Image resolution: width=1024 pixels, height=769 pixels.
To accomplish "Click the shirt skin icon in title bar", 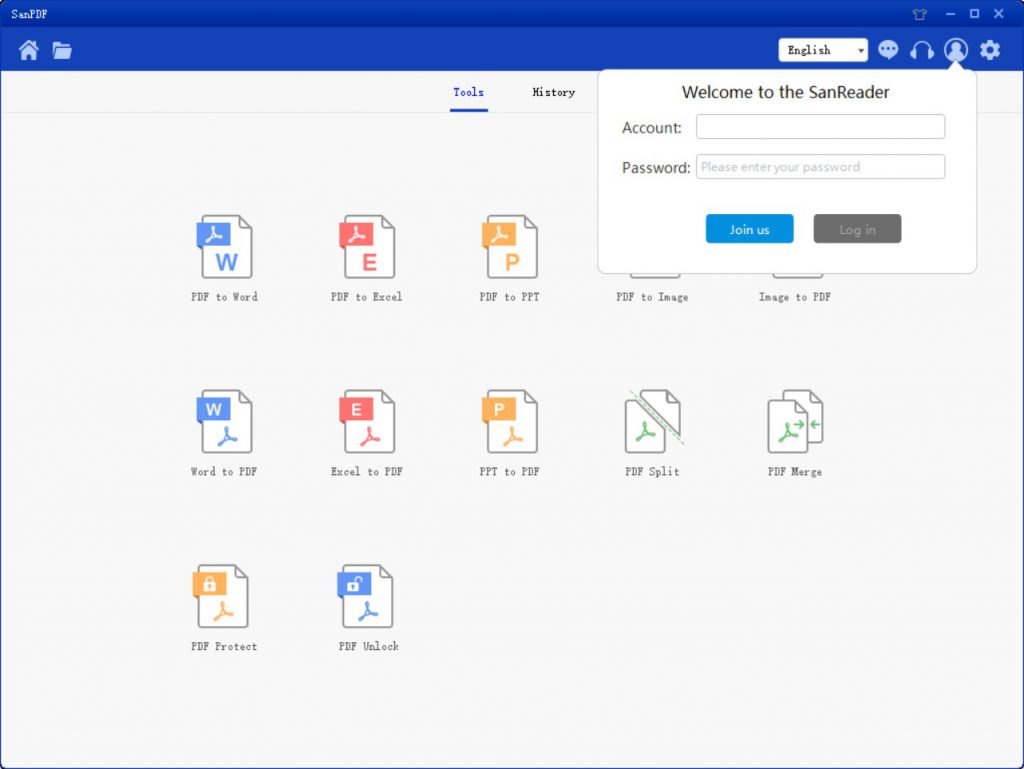I will (x=920, y=14).
